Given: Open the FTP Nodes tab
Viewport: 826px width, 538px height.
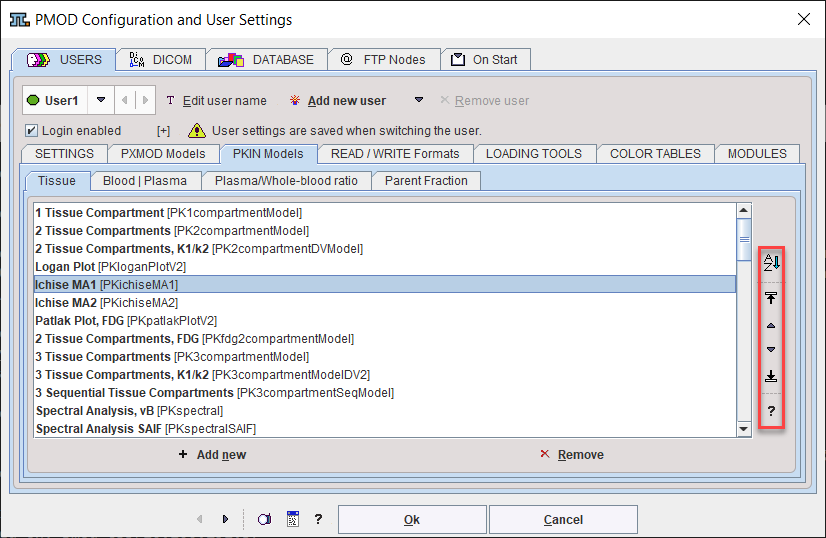Looking at the screenshot, I should coord(384,60).
